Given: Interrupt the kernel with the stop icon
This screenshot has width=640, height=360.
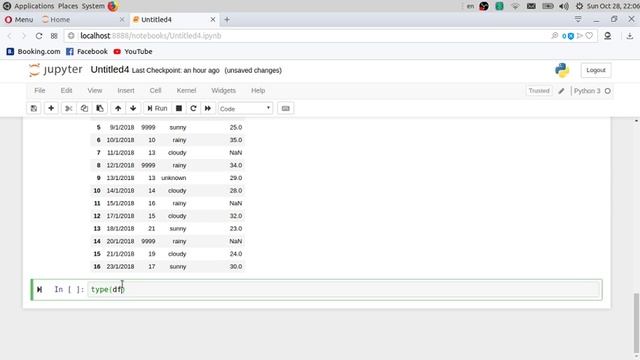Looking at the screenshot, I should coord(179,109).
